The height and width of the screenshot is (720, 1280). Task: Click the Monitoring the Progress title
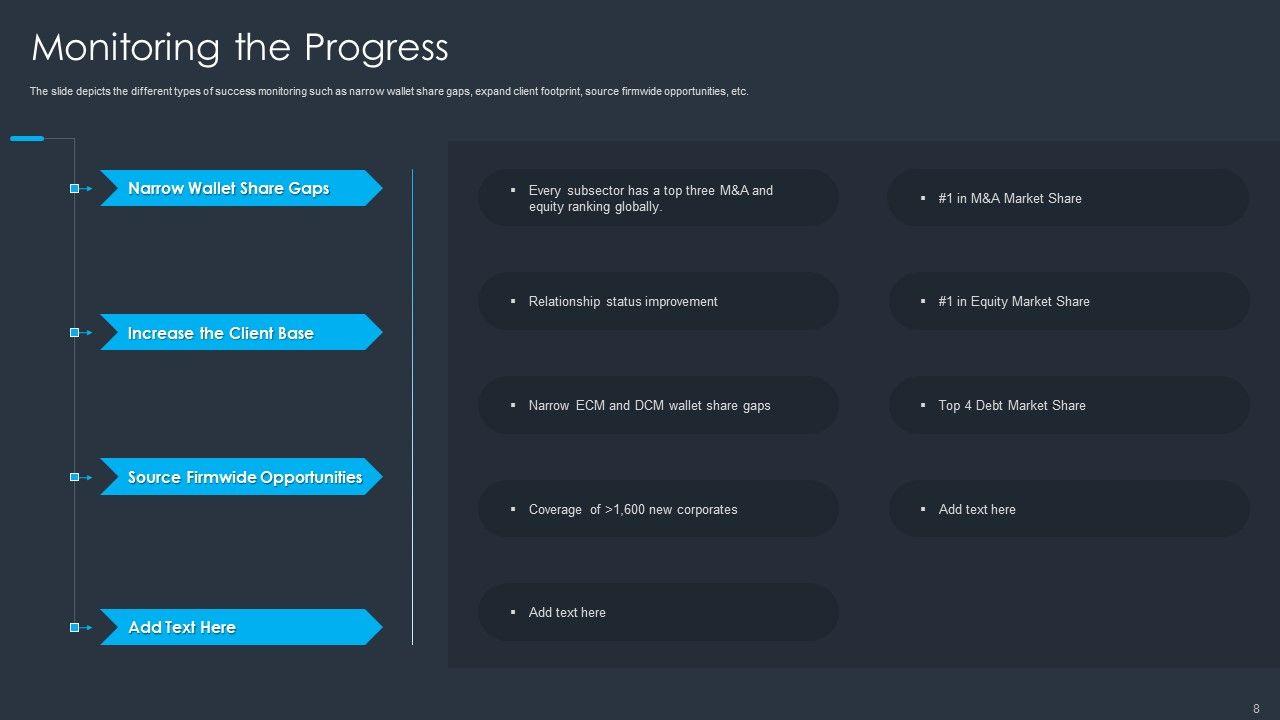click(240, 47)
